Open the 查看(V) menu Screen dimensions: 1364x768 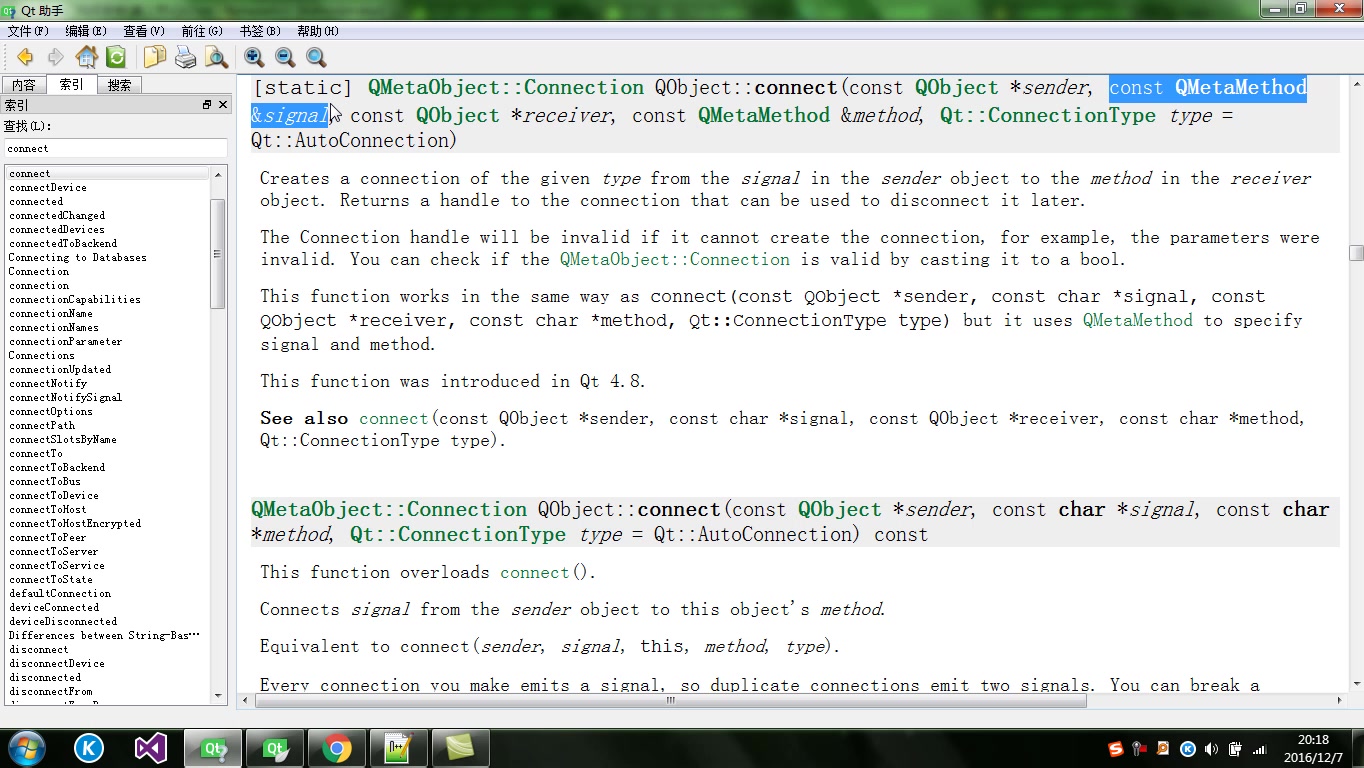pos(144,31)
